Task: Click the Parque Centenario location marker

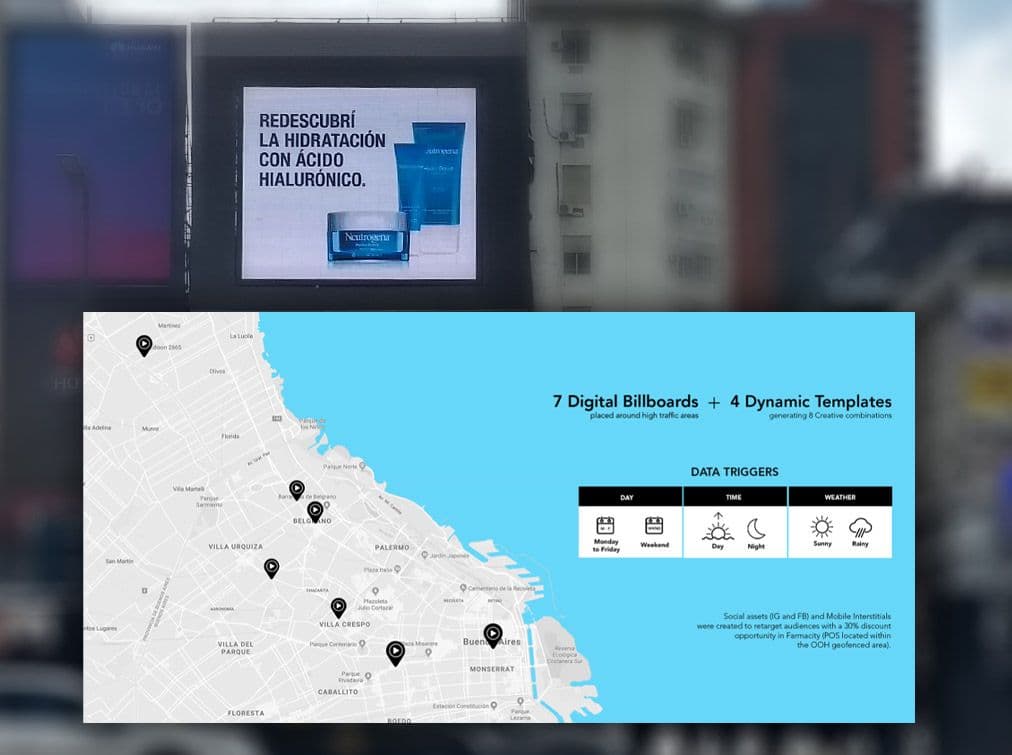Action: (x=362, y=643)
